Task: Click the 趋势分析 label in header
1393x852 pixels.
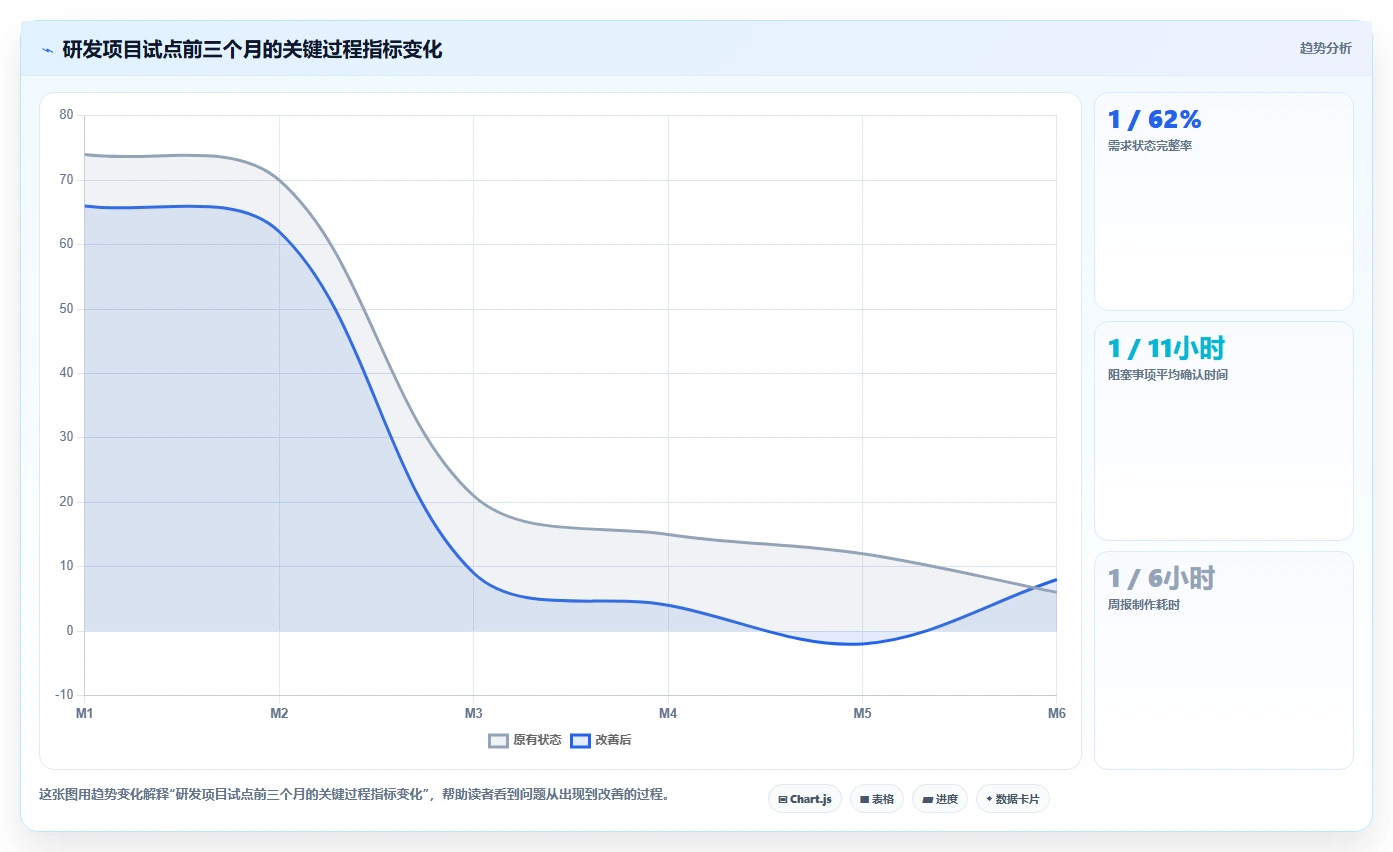Action: (x=1325, y=48)
